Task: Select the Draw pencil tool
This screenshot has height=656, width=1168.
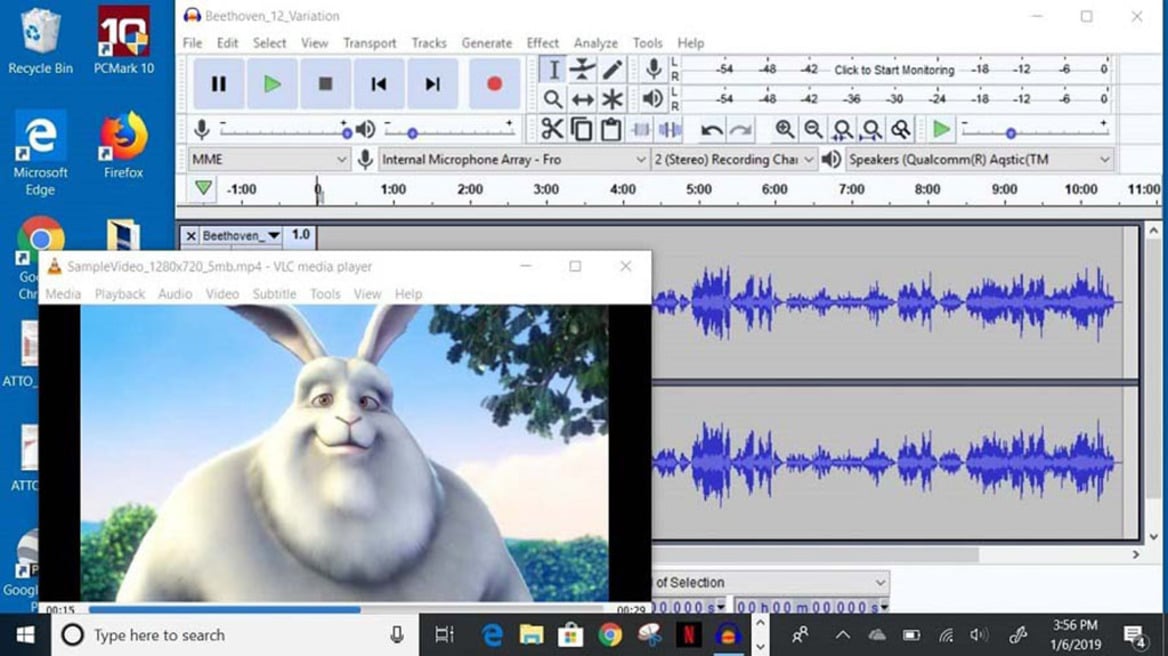Action: pyautogui.click(x=612, y=70)
